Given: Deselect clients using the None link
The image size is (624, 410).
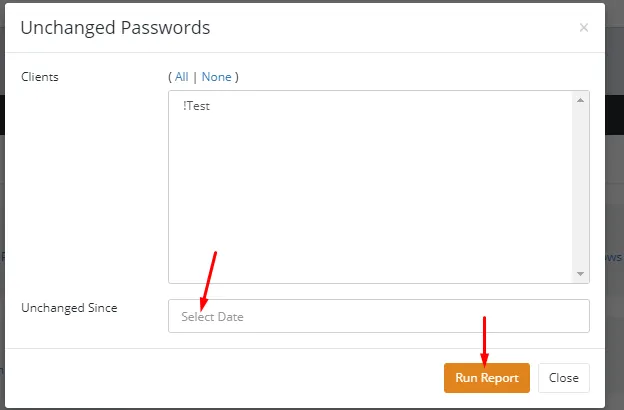Looking at the screenshot, I should [x=216, y=76].
